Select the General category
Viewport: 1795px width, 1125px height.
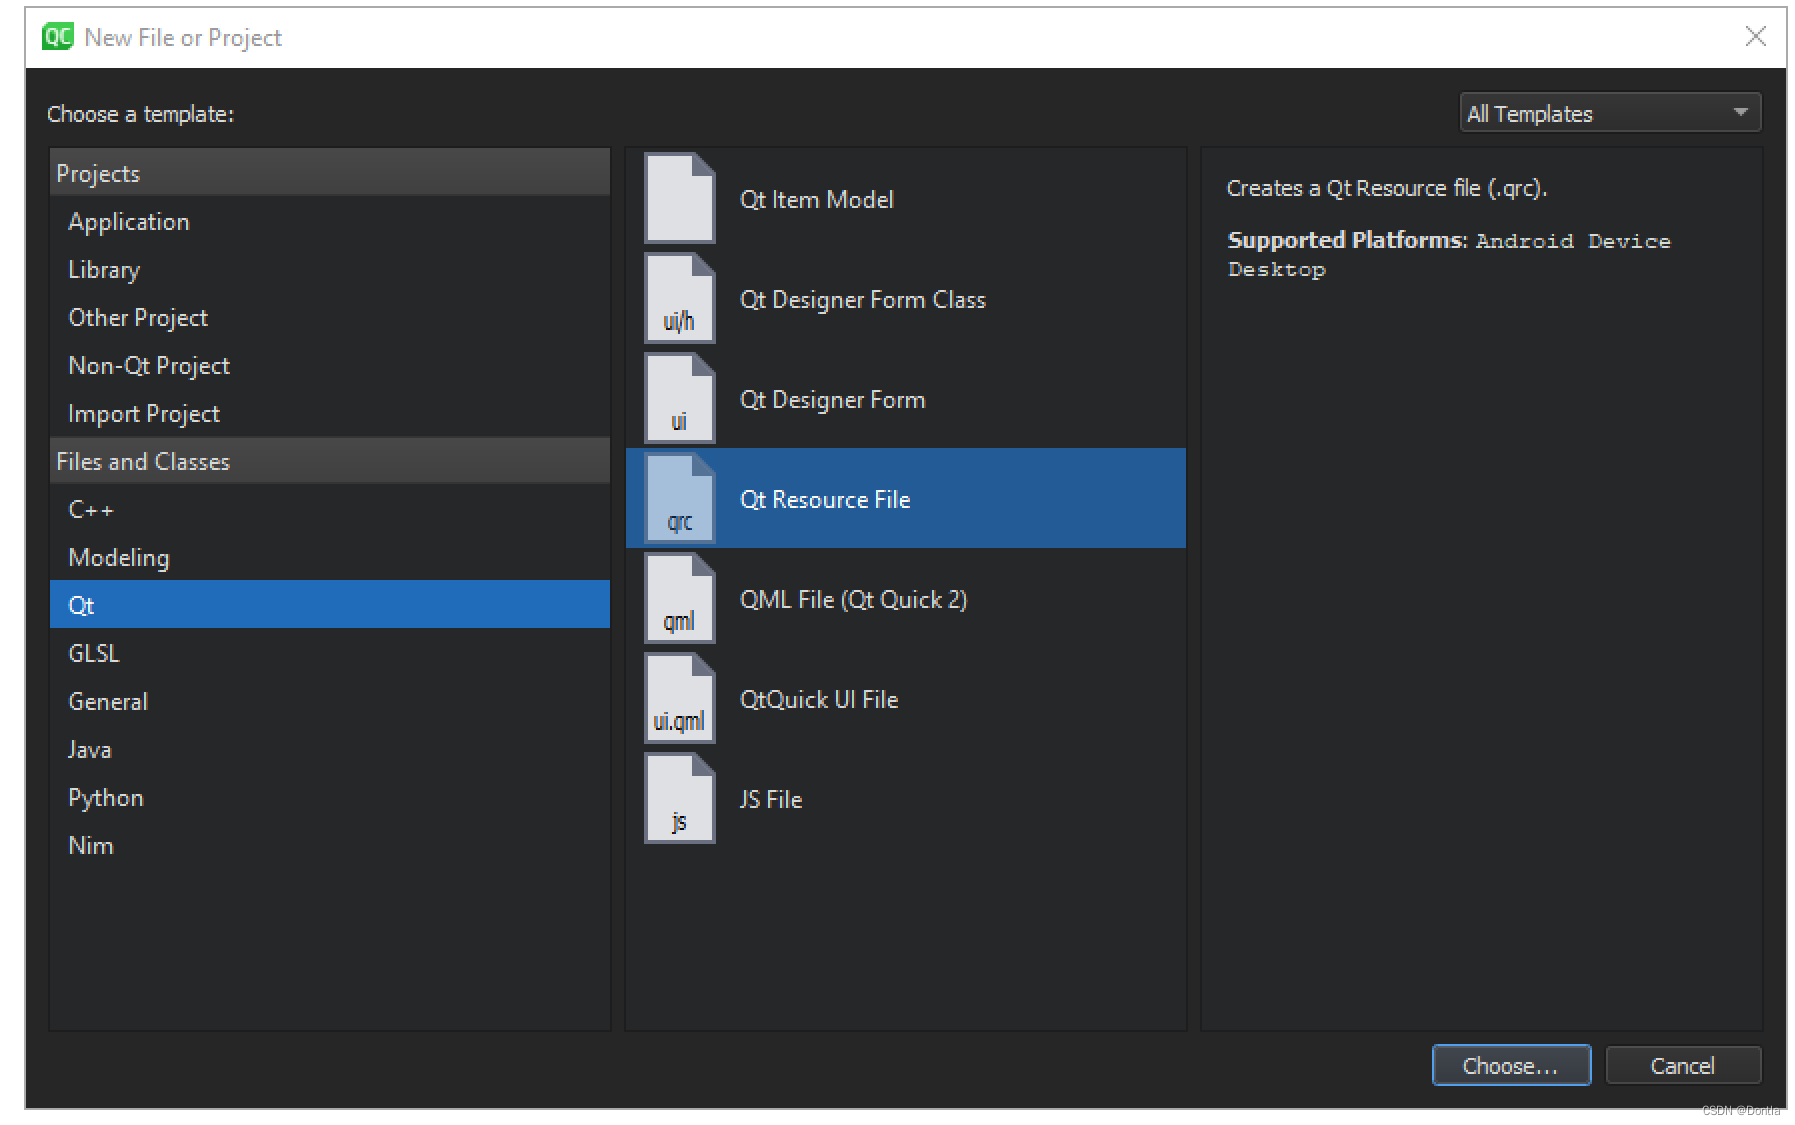click(329, 702)
